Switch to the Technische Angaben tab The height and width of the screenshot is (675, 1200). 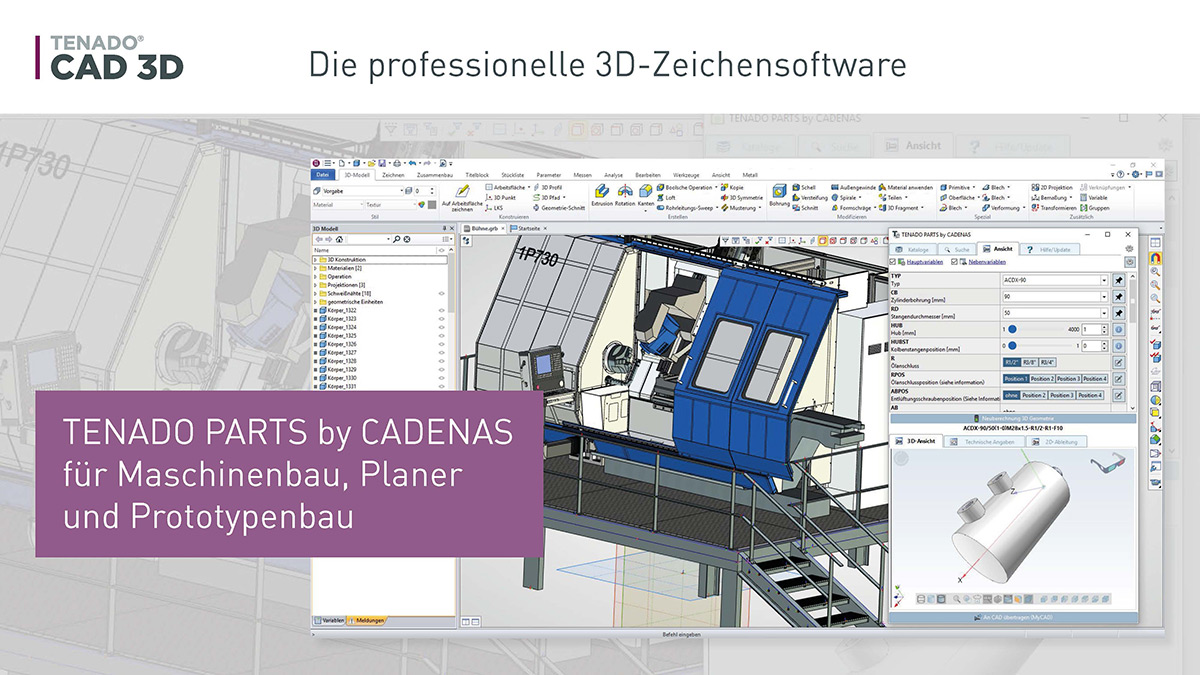985,441
